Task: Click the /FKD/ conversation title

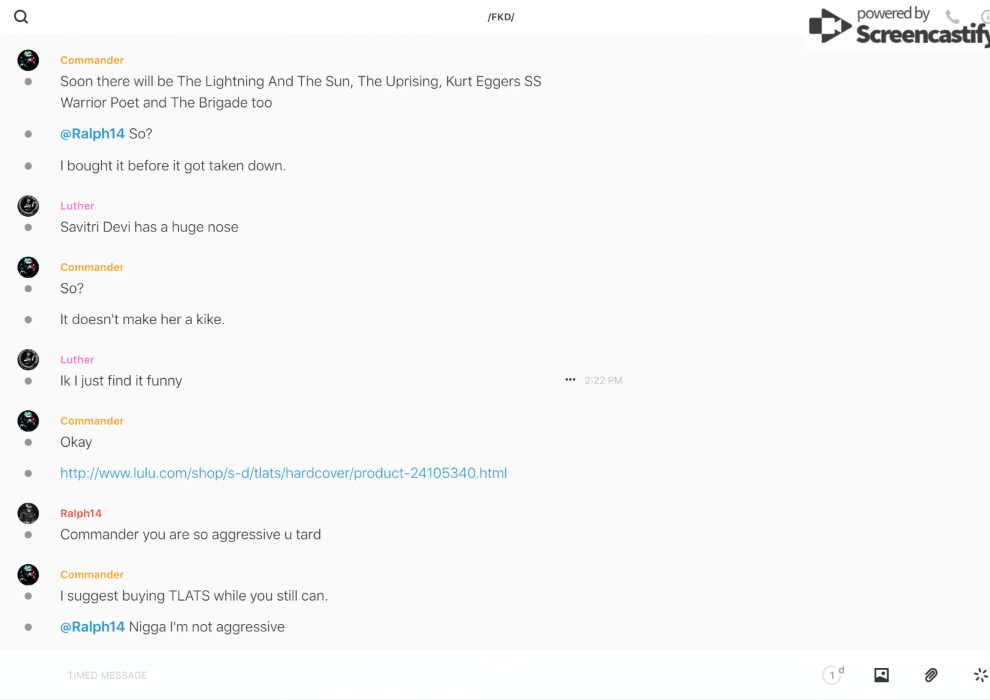Action: click(x=501, y=17)
